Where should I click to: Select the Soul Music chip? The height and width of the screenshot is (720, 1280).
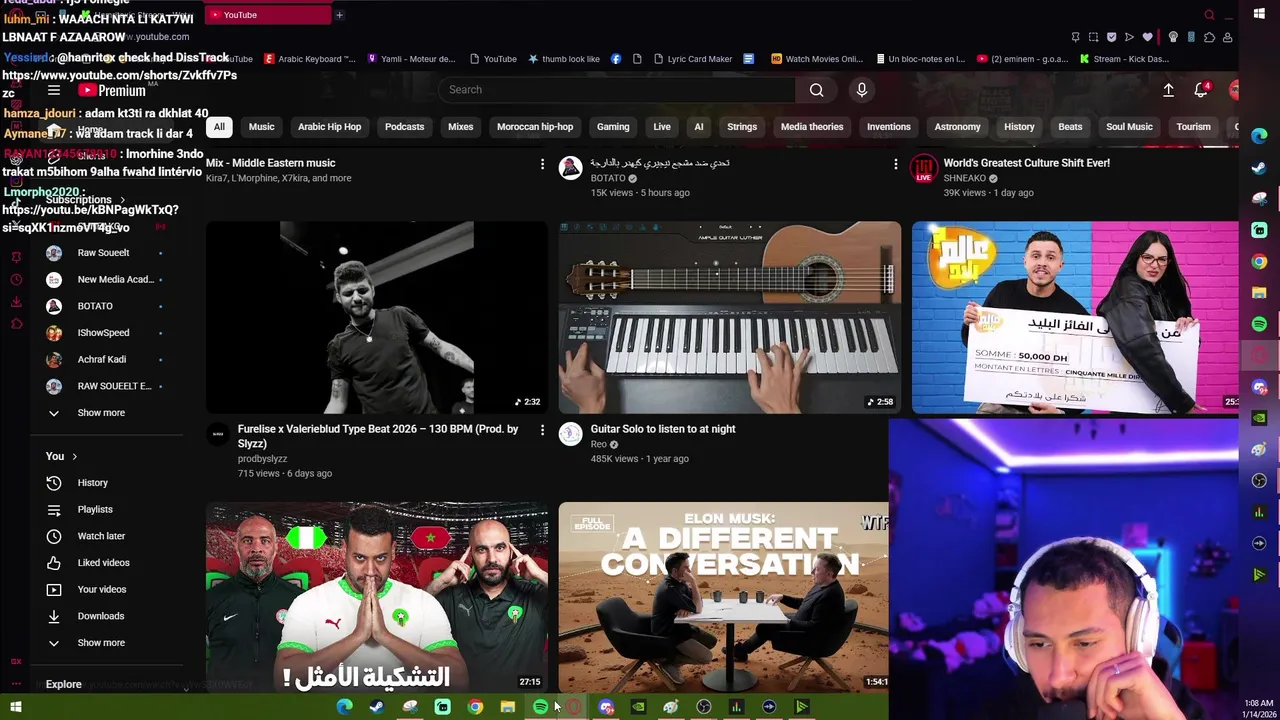(x=1129, y=127)
